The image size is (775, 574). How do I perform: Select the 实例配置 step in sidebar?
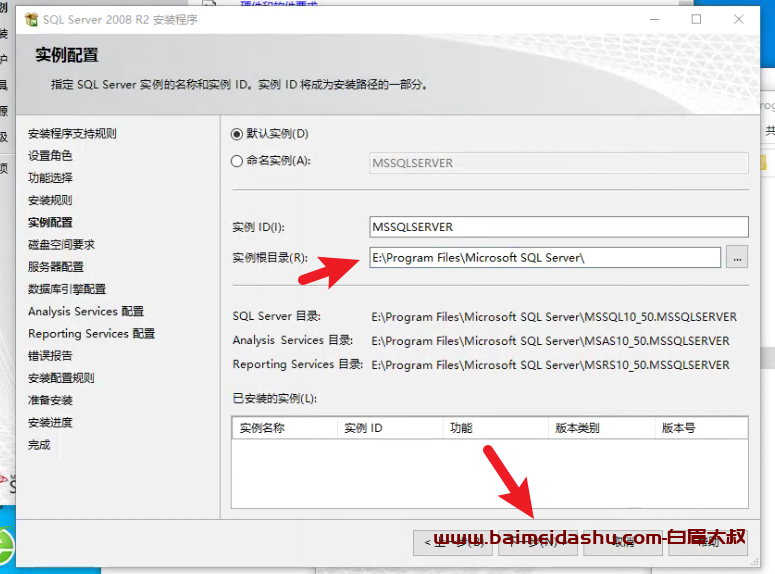coord(50,222)
